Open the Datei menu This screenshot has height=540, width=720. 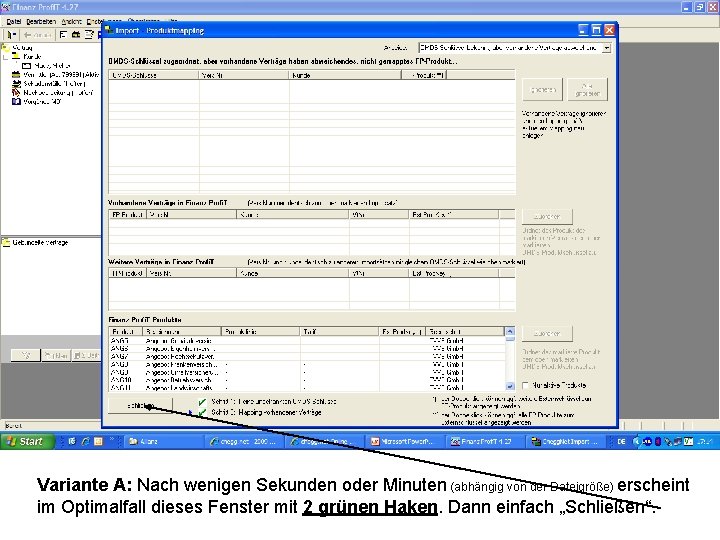(x=13, y=22)
